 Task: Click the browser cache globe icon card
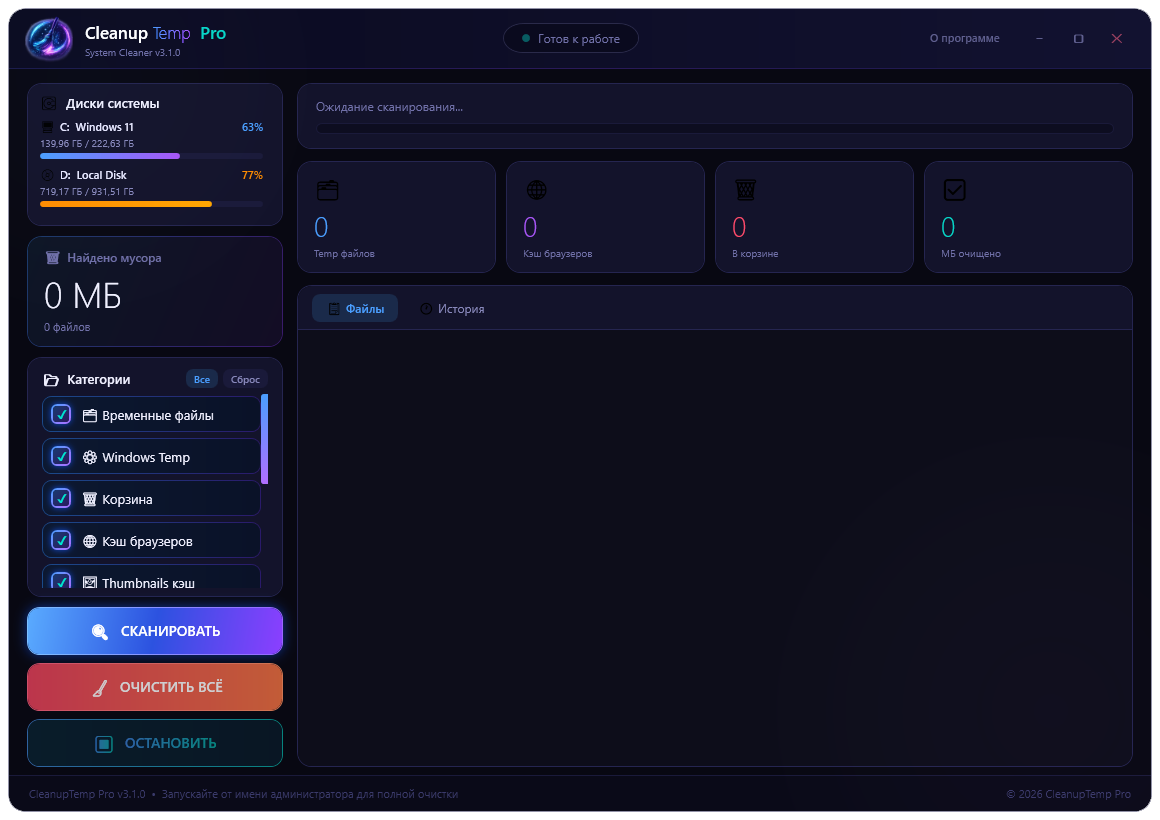click(536, 190)
